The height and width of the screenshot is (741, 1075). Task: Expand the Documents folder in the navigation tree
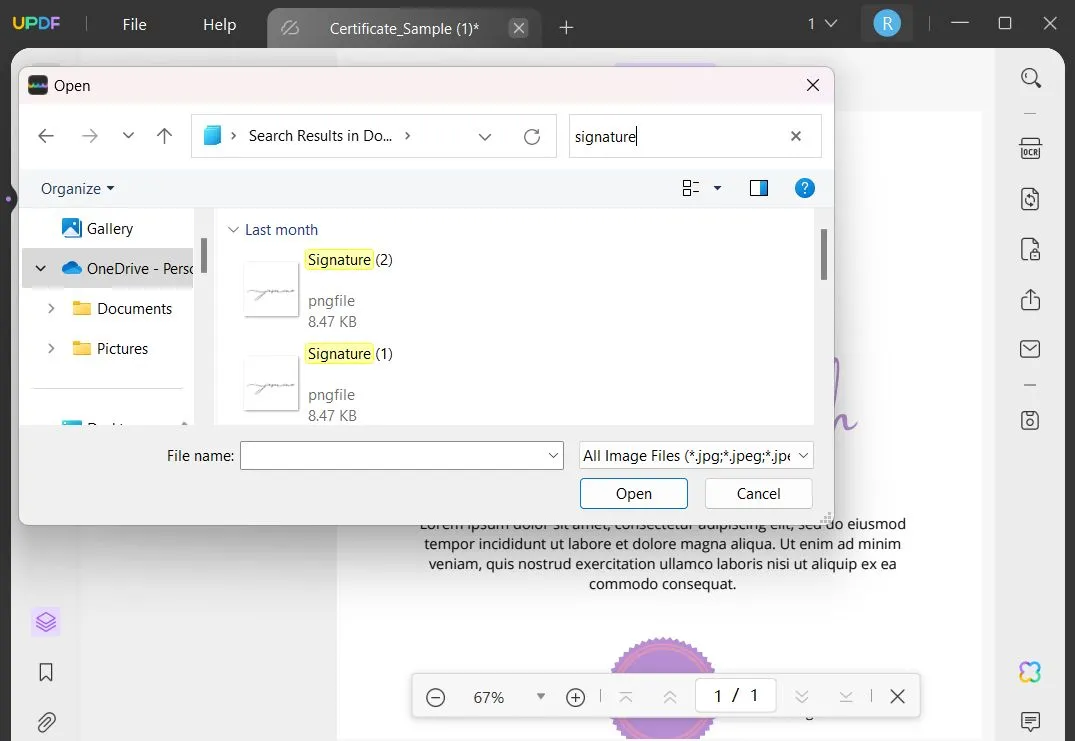point(52,308)
